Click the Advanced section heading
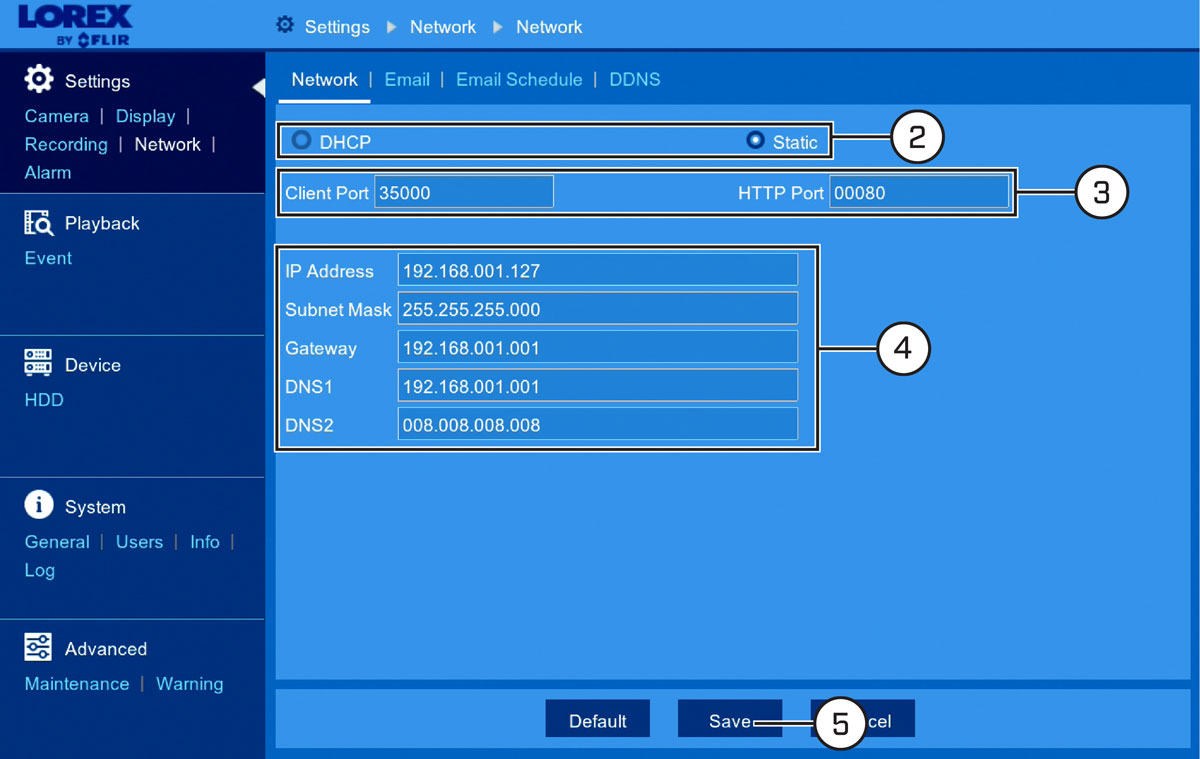The image size is (1200, 759). (x=106, y=649)
